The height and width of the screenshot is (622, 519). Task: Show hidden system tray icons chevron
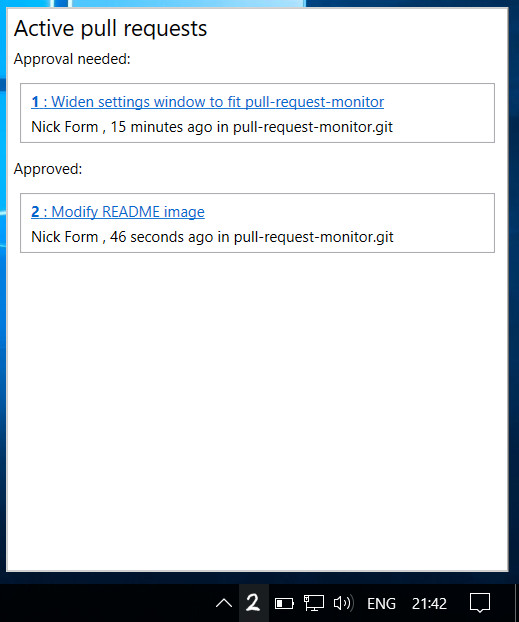point(224,603)
